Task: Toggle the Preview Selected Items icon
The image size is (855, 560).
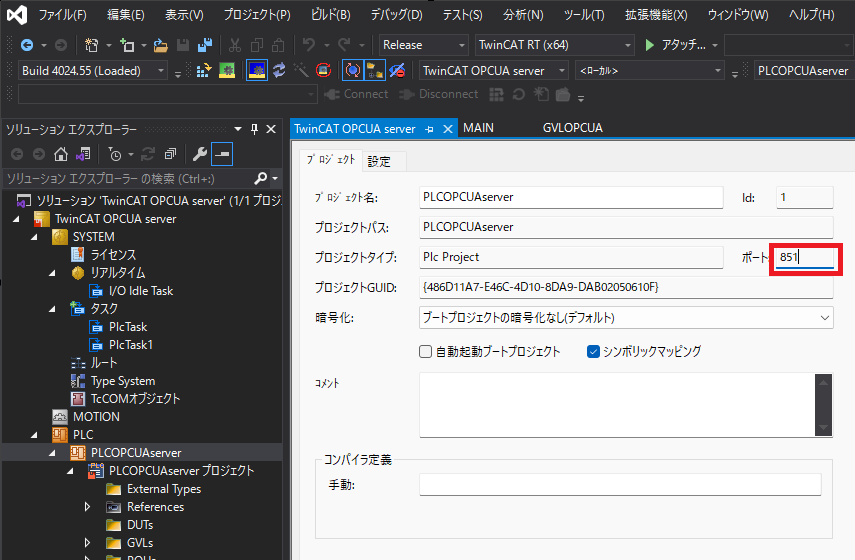Action: (x=222, y=154)
